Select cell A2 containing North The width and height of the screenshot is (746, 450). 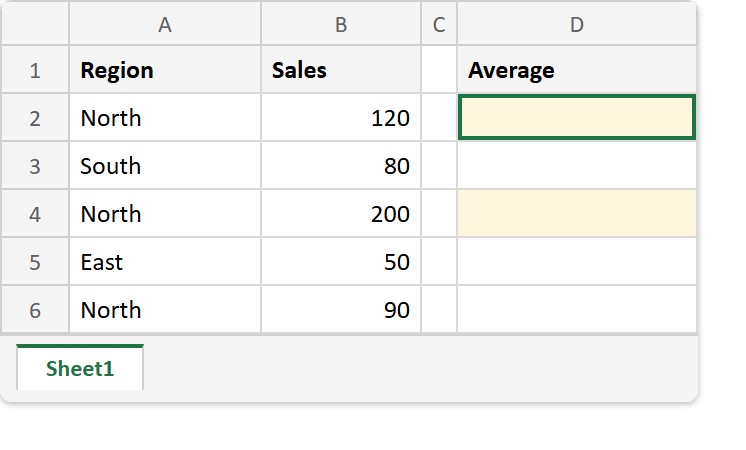tap(165, 117)
